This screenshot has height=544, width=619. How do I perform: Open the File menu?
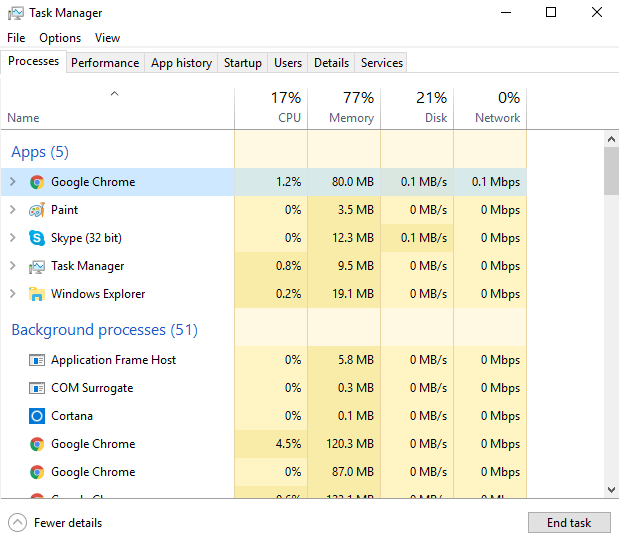16,38
